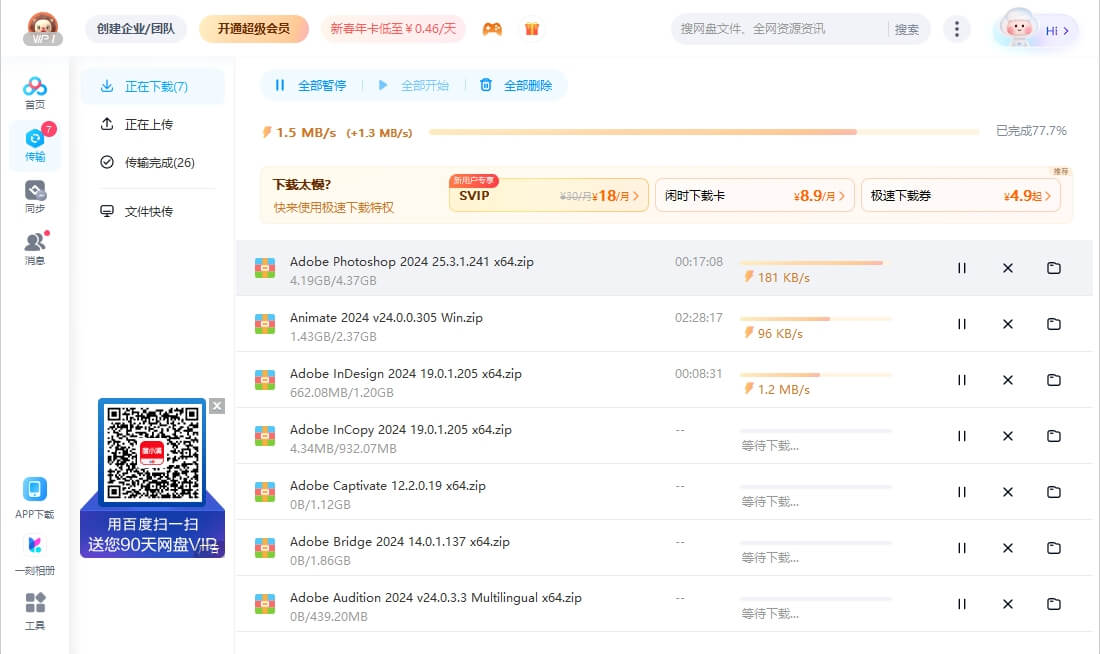This screenshot has height=654, width=1100.
Task: Select the 传输完成(26) tab
Action: (x=153, y=162)
